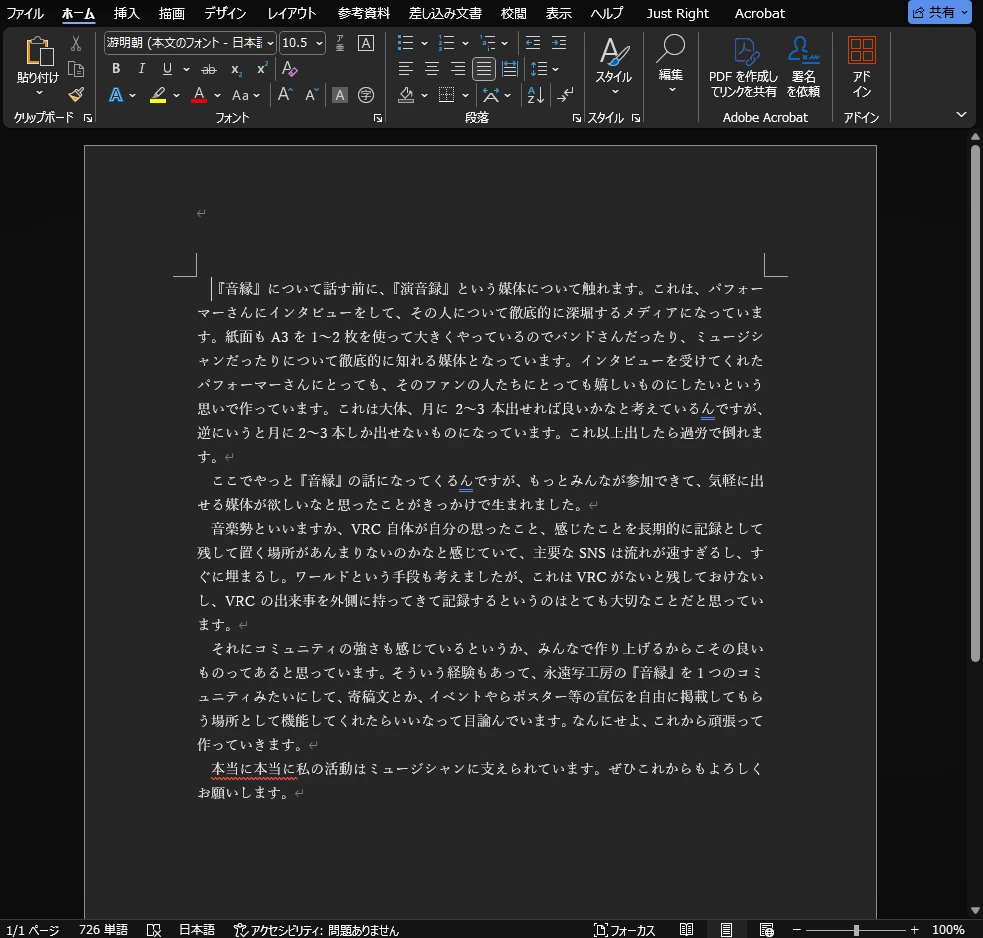
Task: Click the 共有 share button
Action: (x=940, y=13)
